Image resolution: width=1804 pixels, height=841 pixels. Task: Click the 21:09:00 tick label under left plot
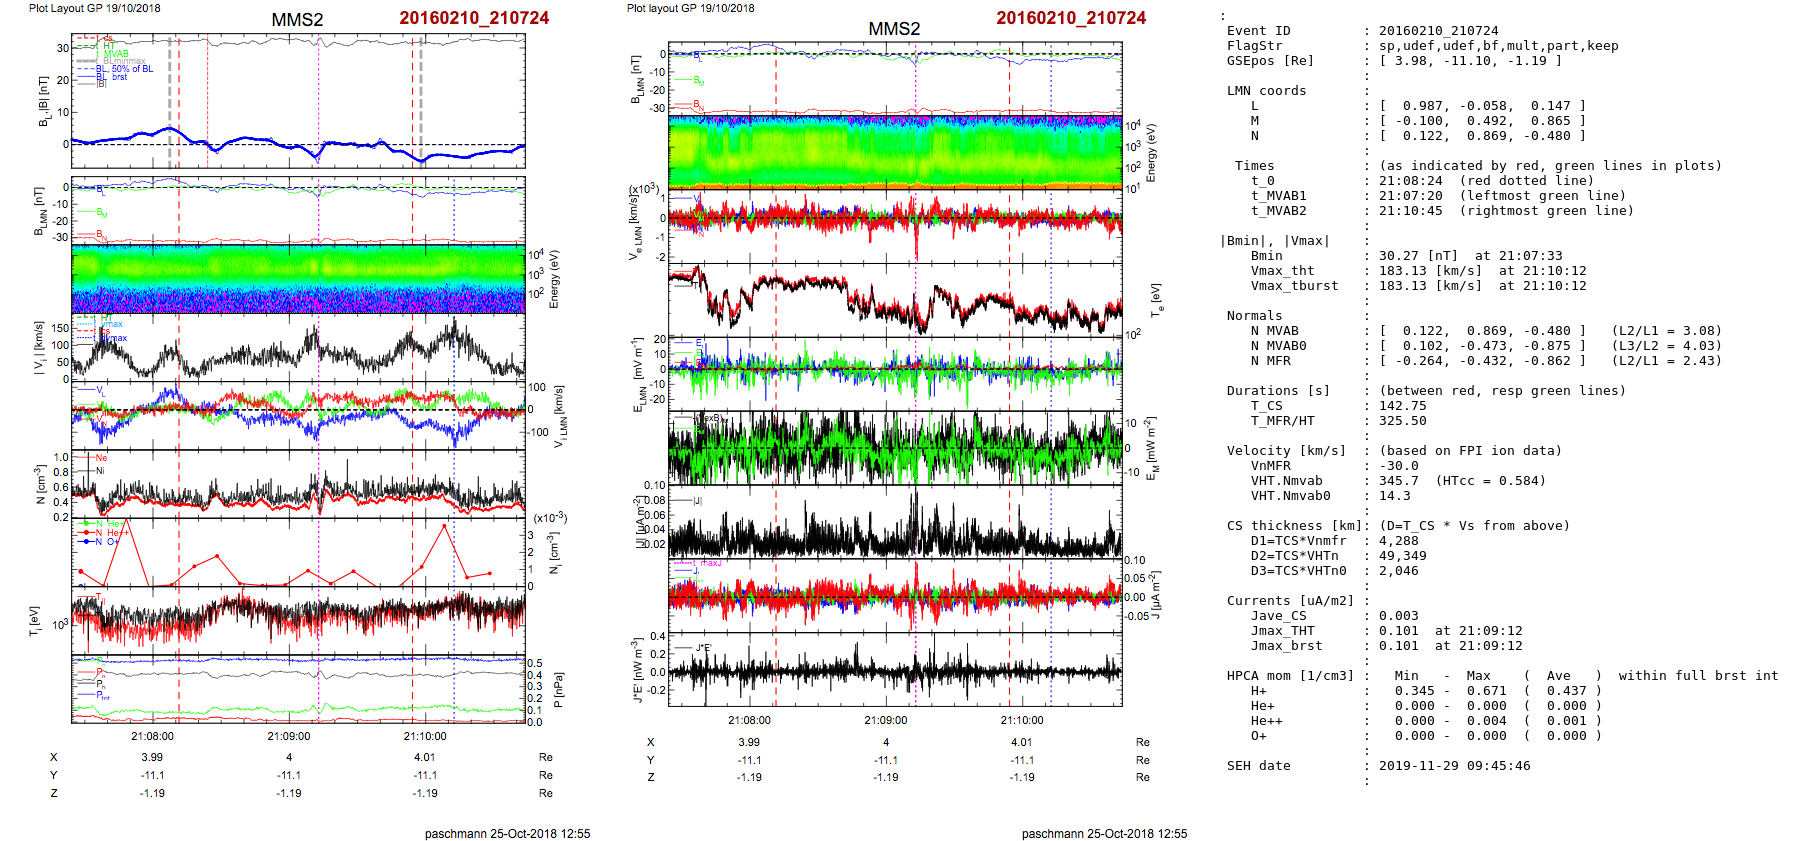click(289, 736)
